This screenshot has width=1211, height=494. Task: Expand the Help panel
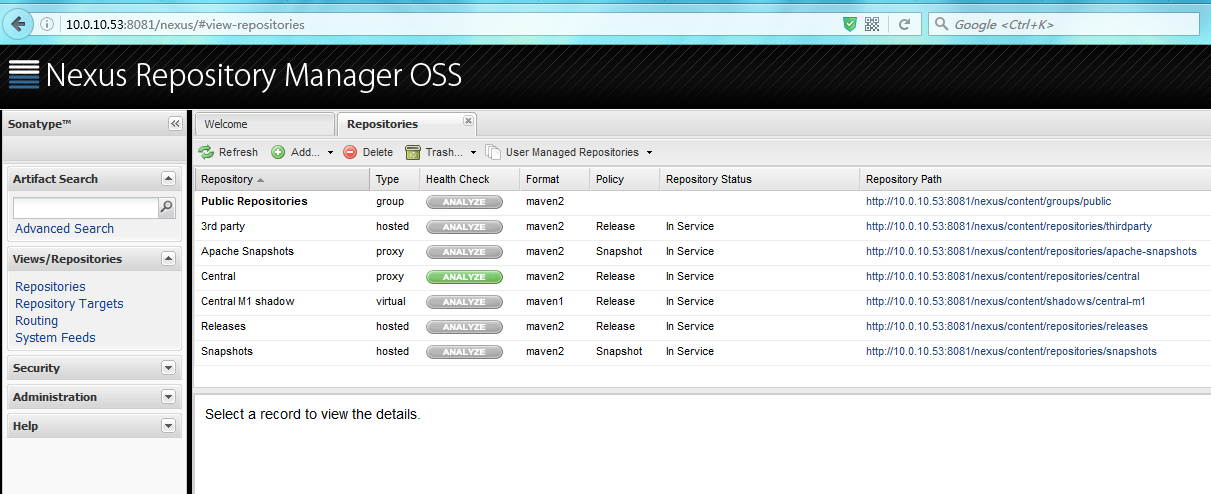coord(168,426)
